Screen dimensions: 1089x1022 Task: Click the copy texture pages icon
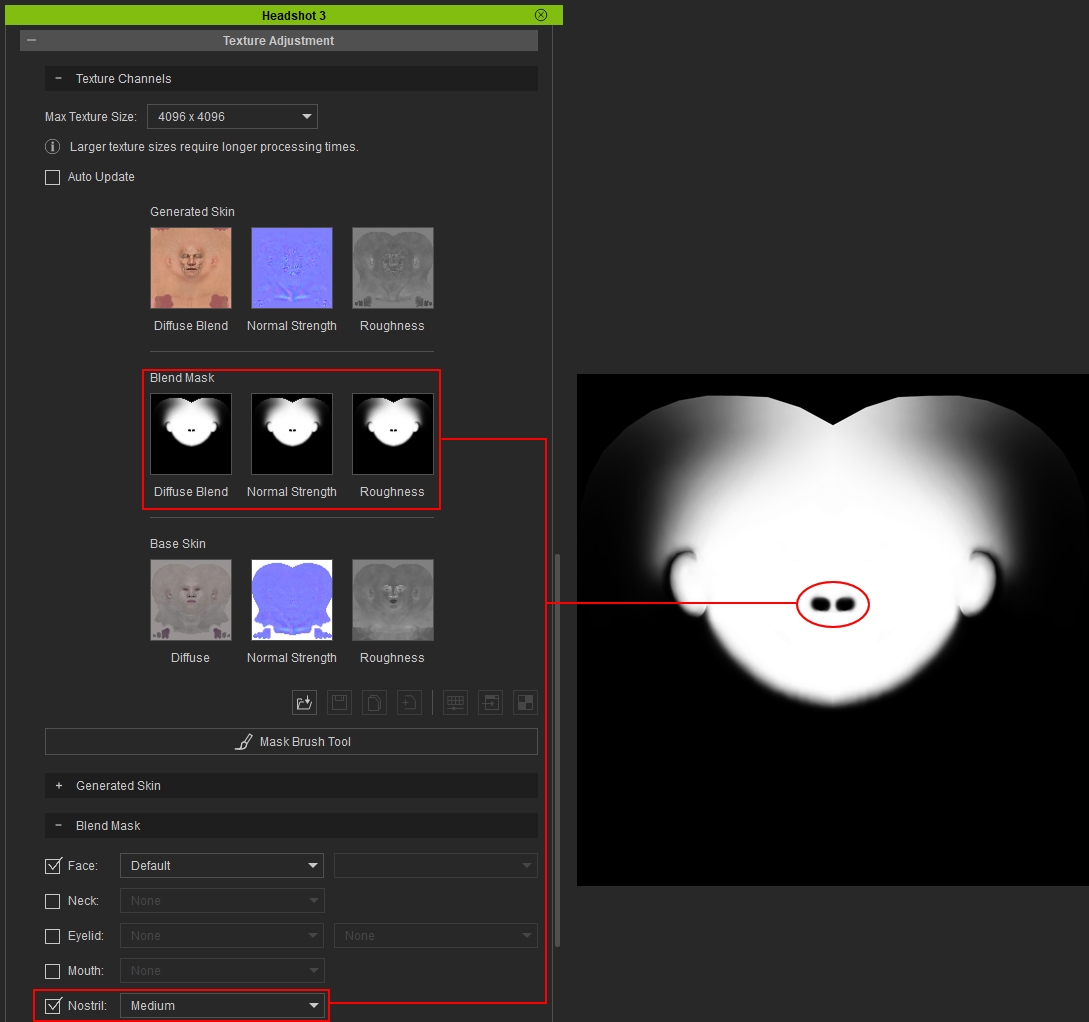point(374,703)
